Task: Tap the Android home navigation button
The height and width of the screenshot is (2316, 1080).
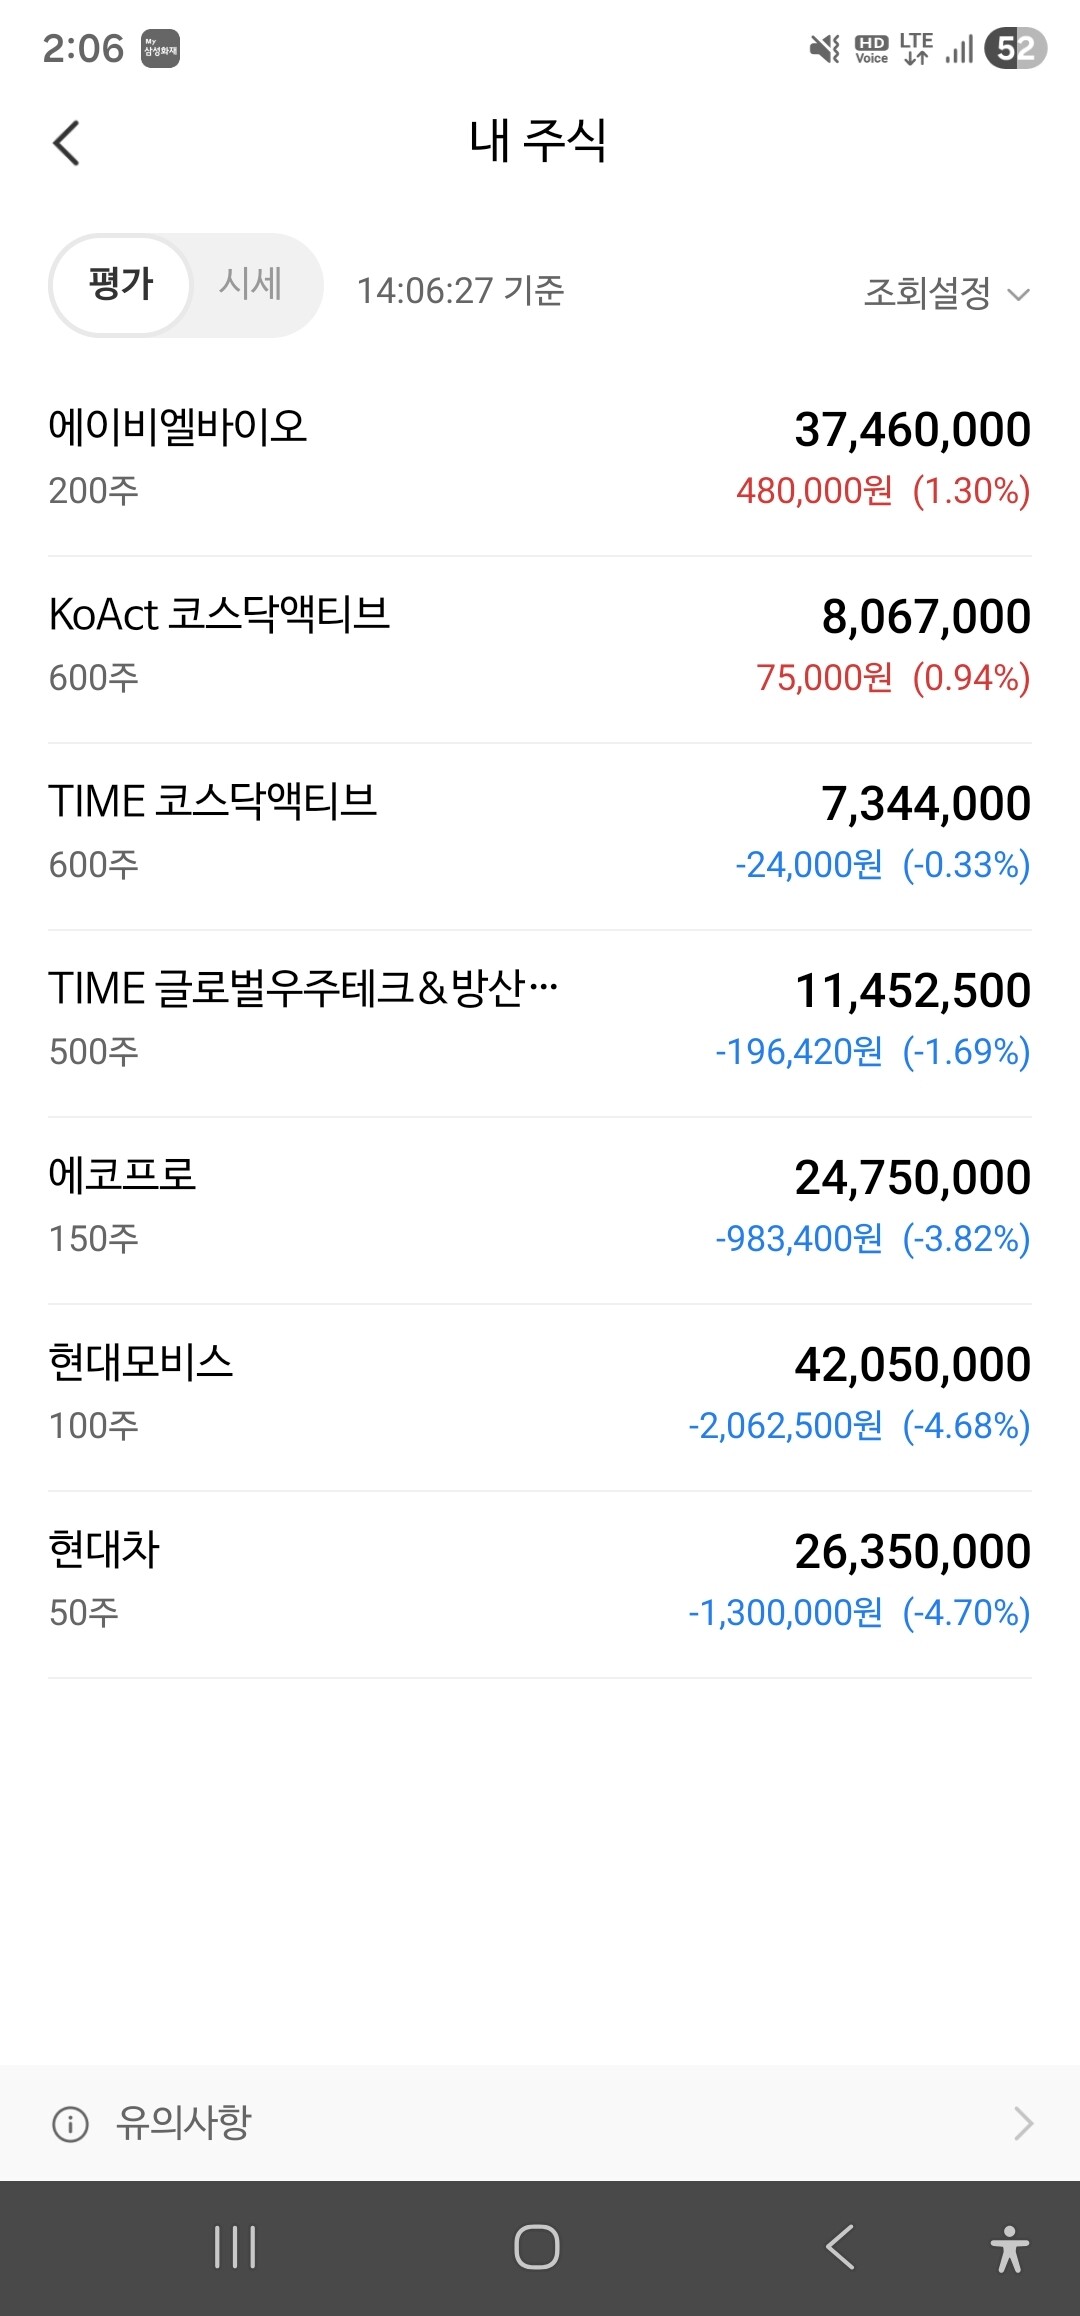Action: pos(537,2247)
